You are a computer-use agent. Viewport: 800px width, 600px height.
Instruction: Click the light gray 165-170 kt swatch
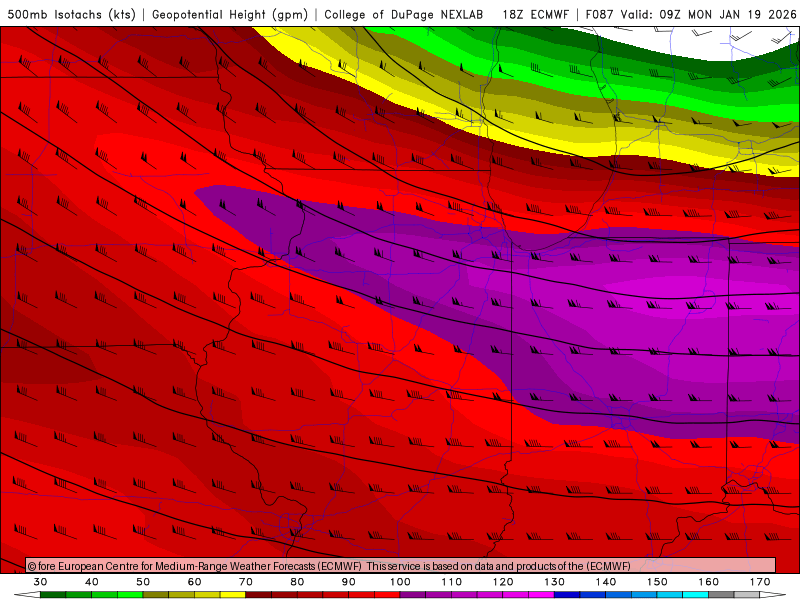pos(747,595)
